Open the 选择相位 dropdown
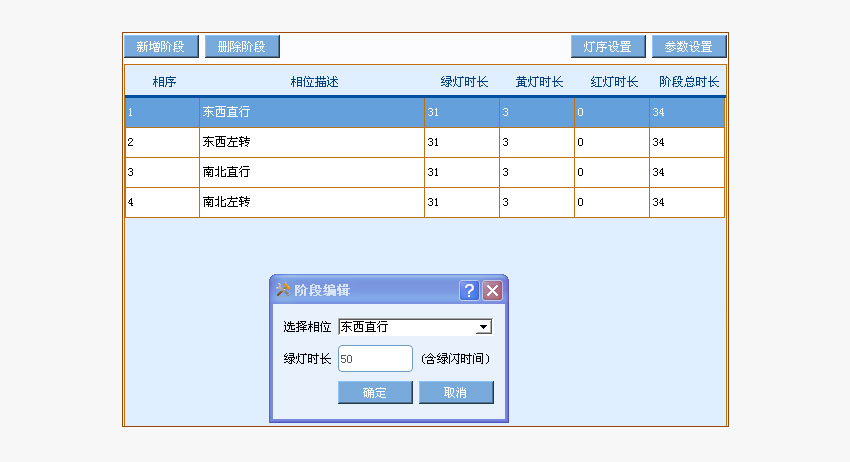Viewport: 850px width, 462px height. coord(483,327)
